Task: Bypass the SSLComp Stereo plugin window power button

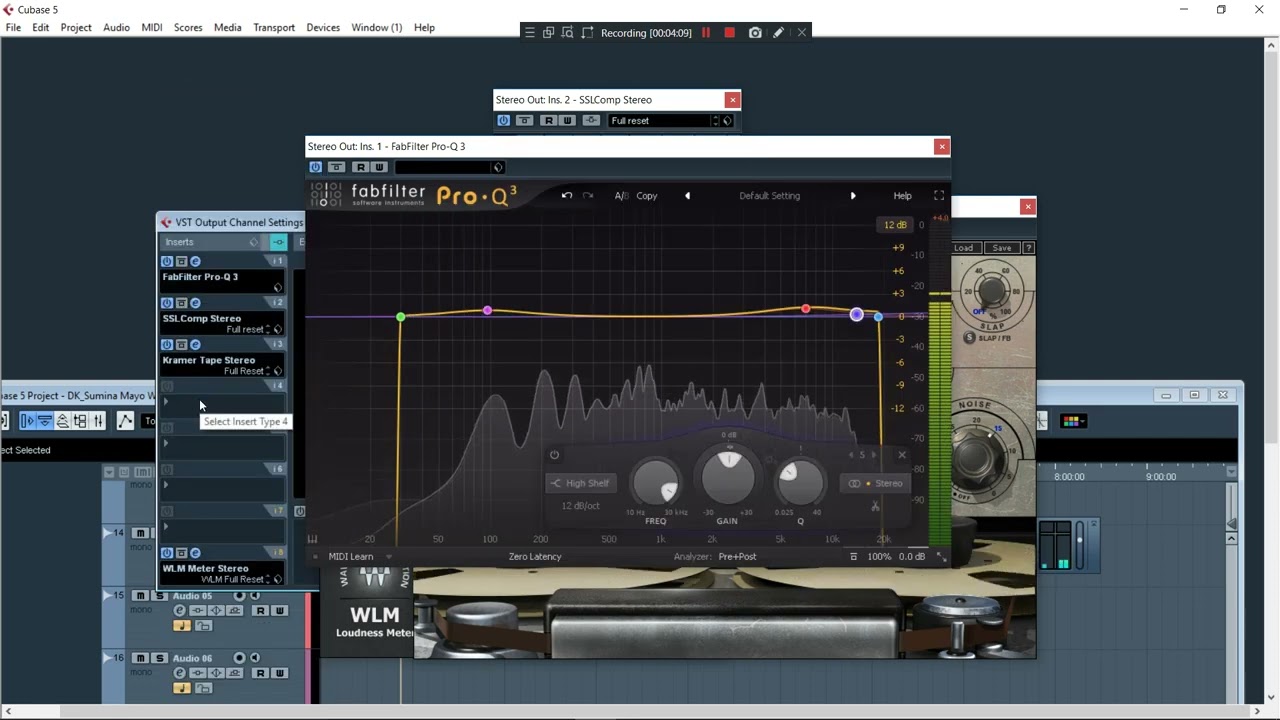Action: (x=504, y=120)
